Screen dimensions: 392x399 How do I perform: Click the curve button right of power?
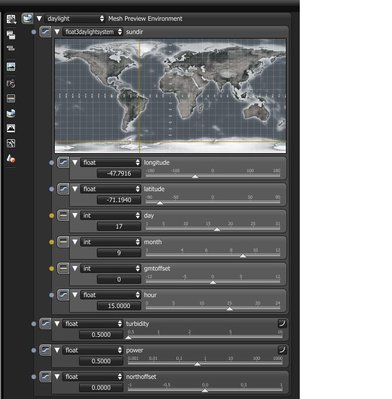click(x=282, y=350)
